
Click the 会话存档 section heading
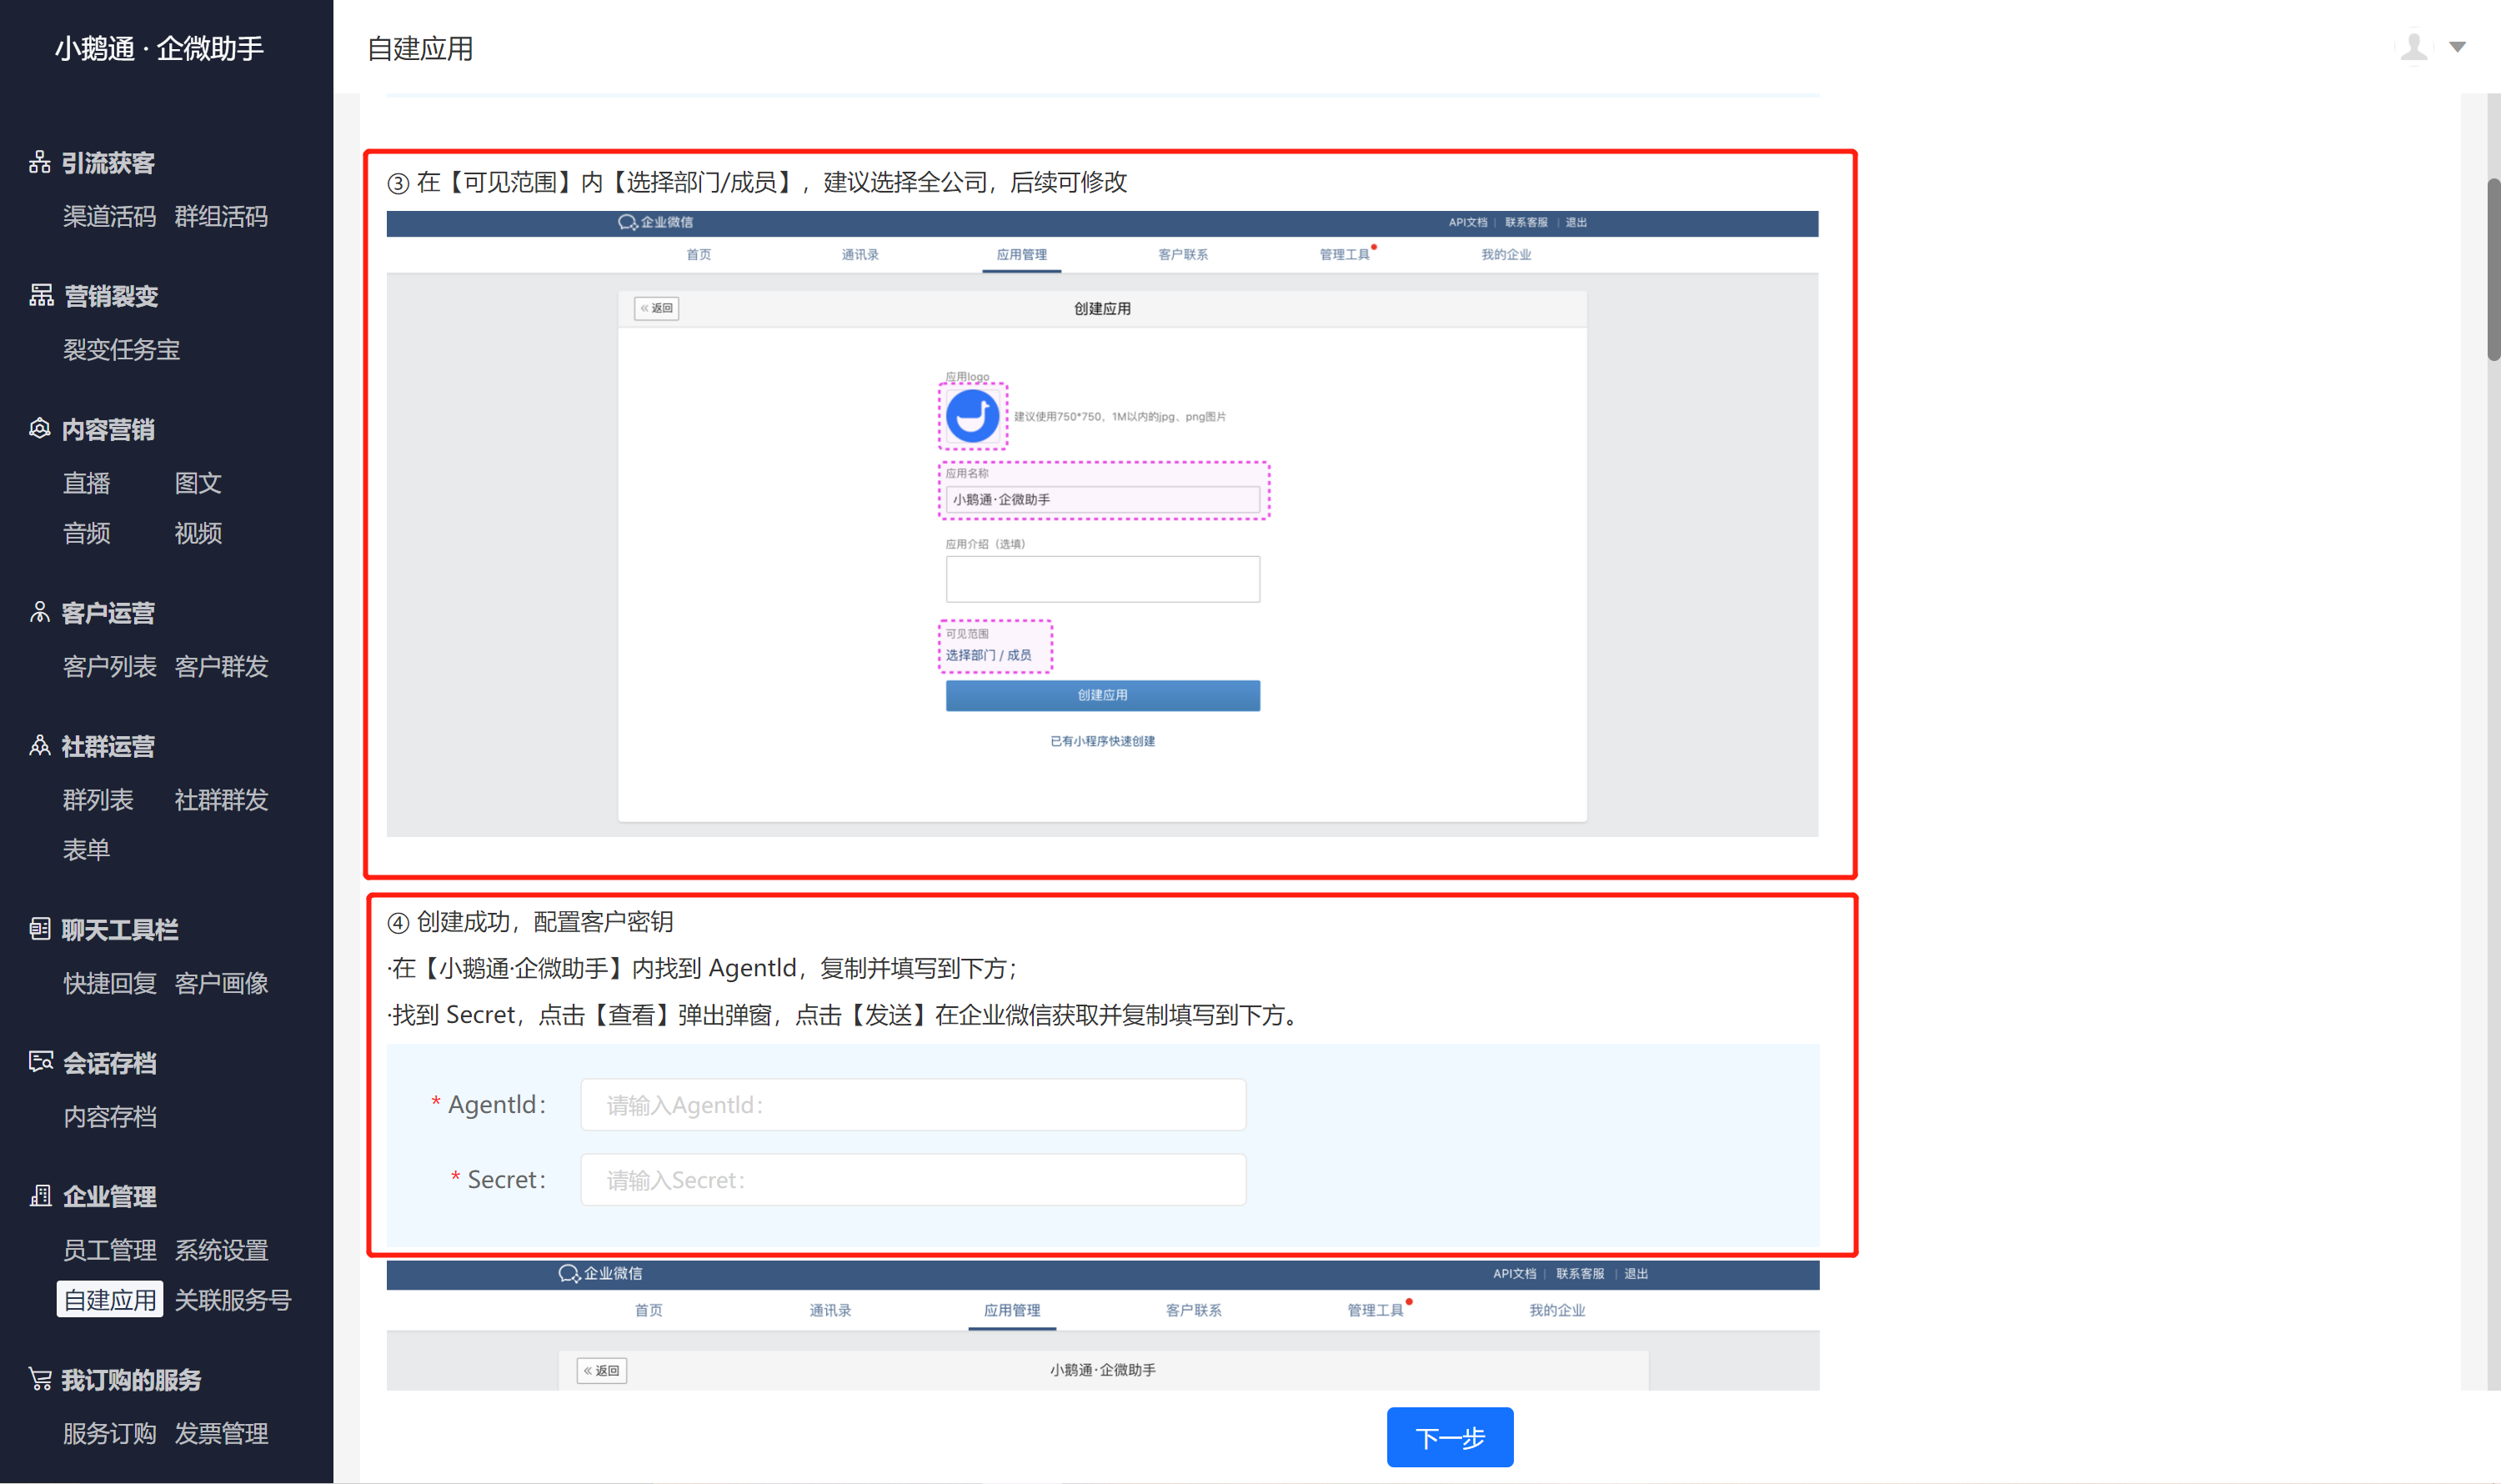click(110, 1063)
